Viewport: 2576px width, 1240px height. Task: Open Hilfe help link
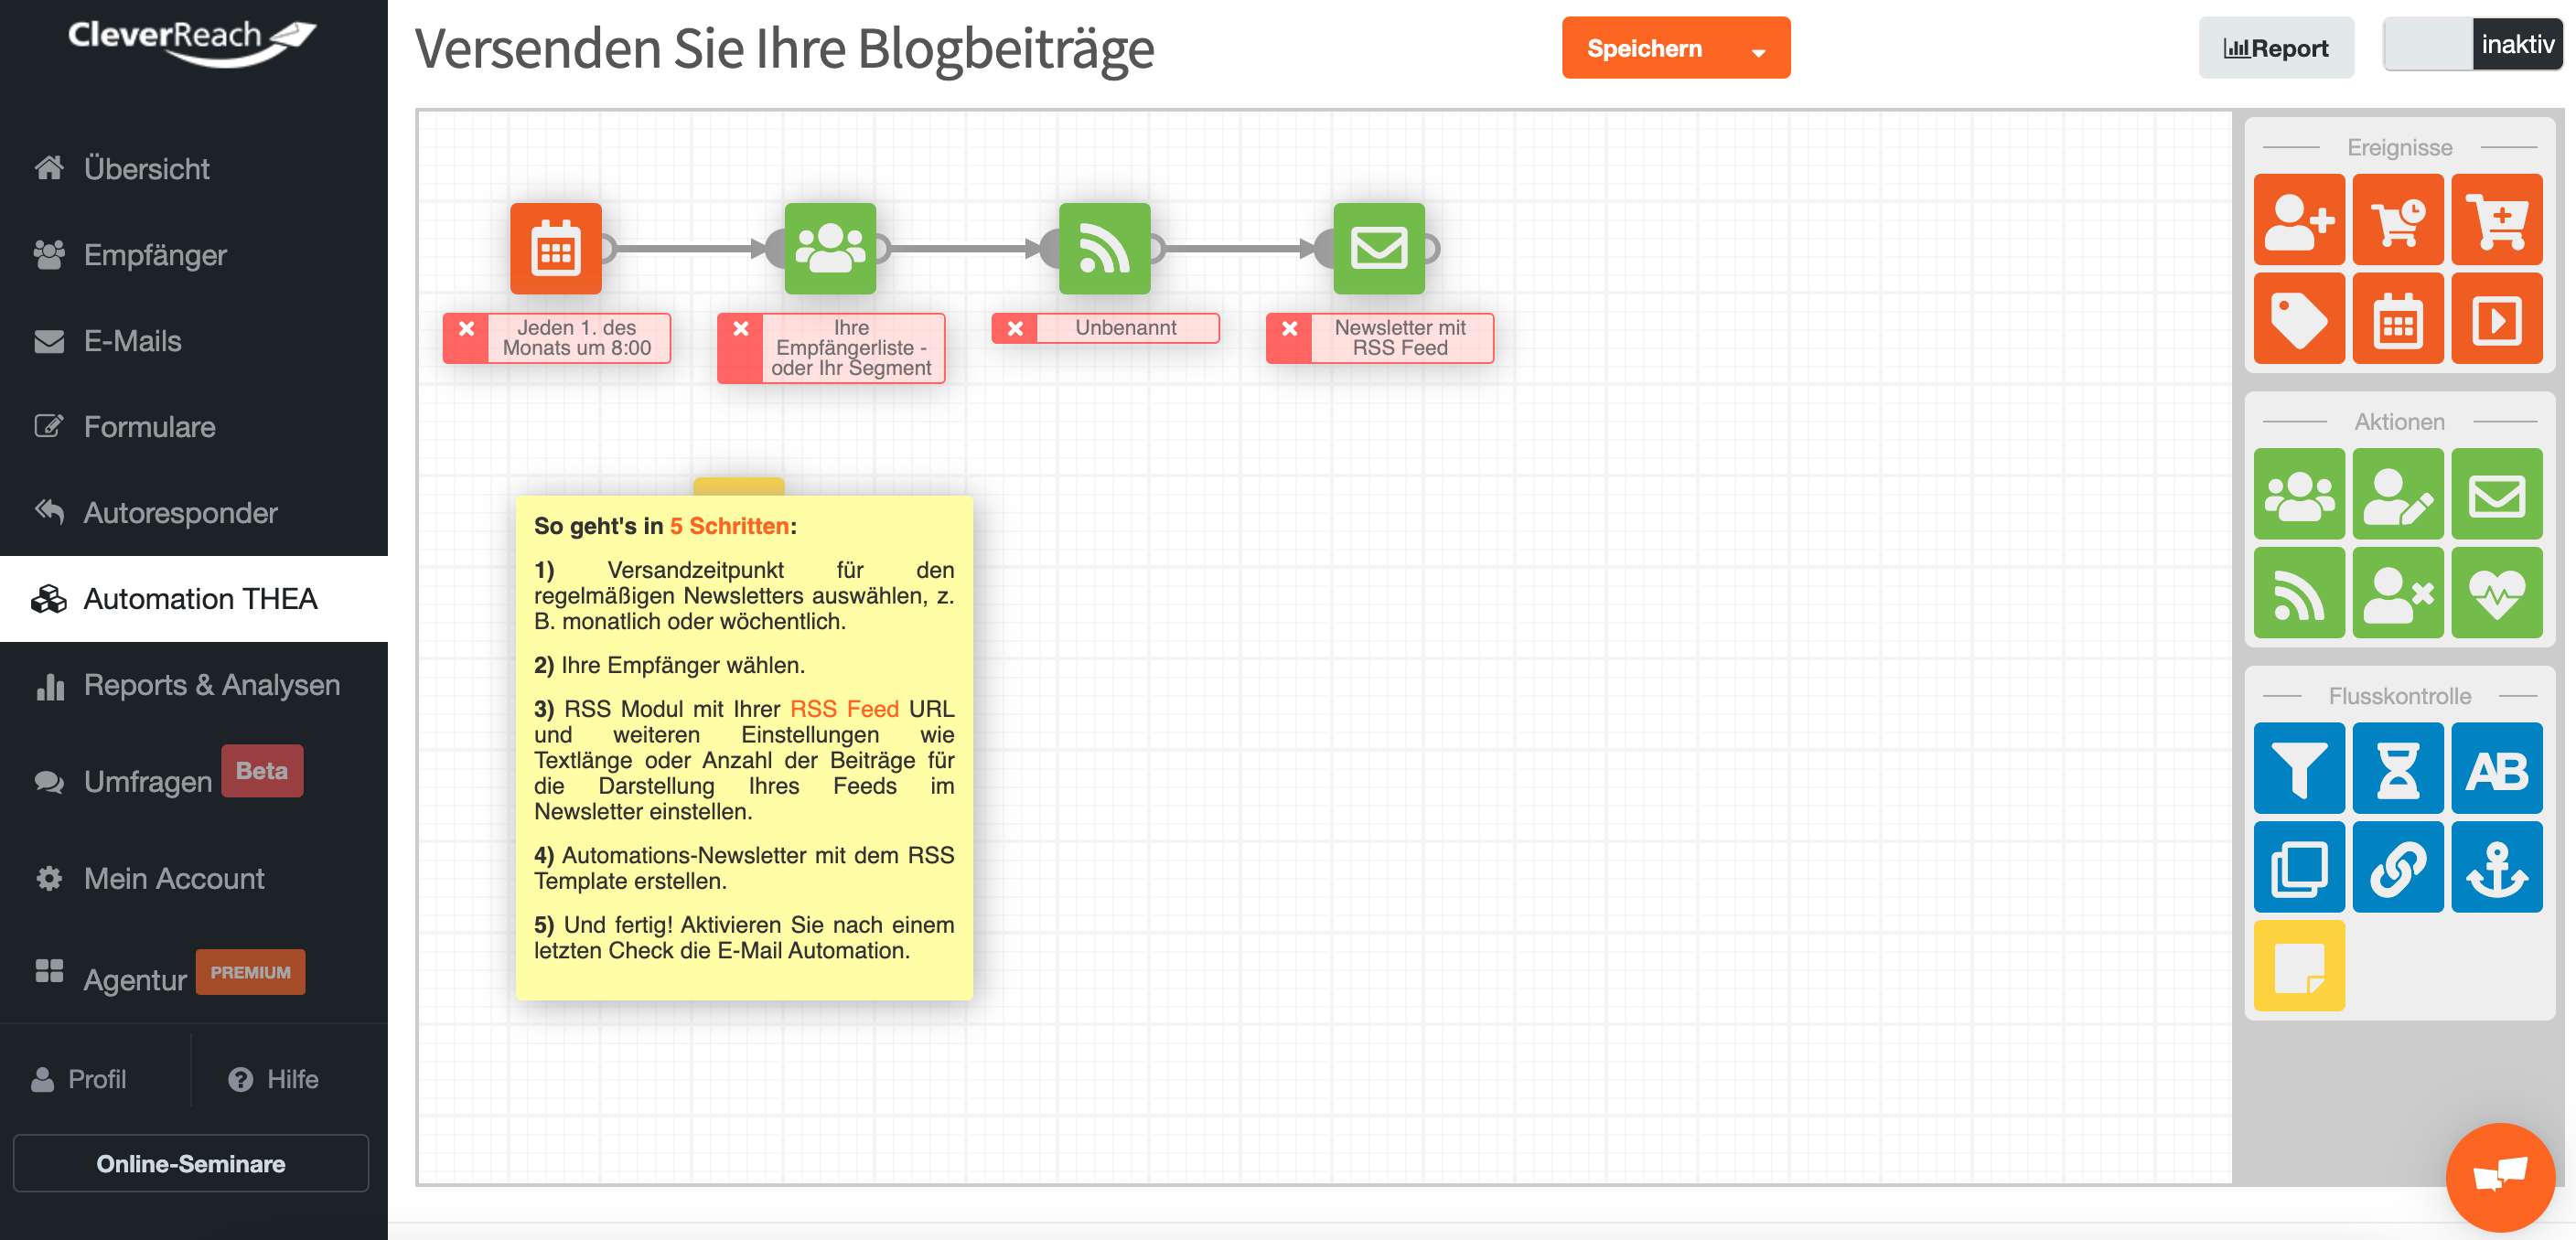tap(274, 1079)
